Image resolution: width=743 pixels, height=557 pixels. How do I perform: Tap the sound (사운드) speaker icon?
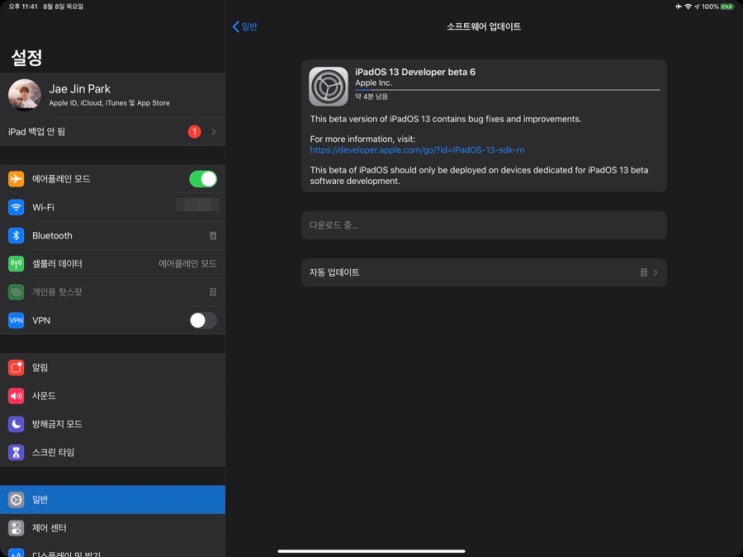pyautogui.click(x=16, y=396)
